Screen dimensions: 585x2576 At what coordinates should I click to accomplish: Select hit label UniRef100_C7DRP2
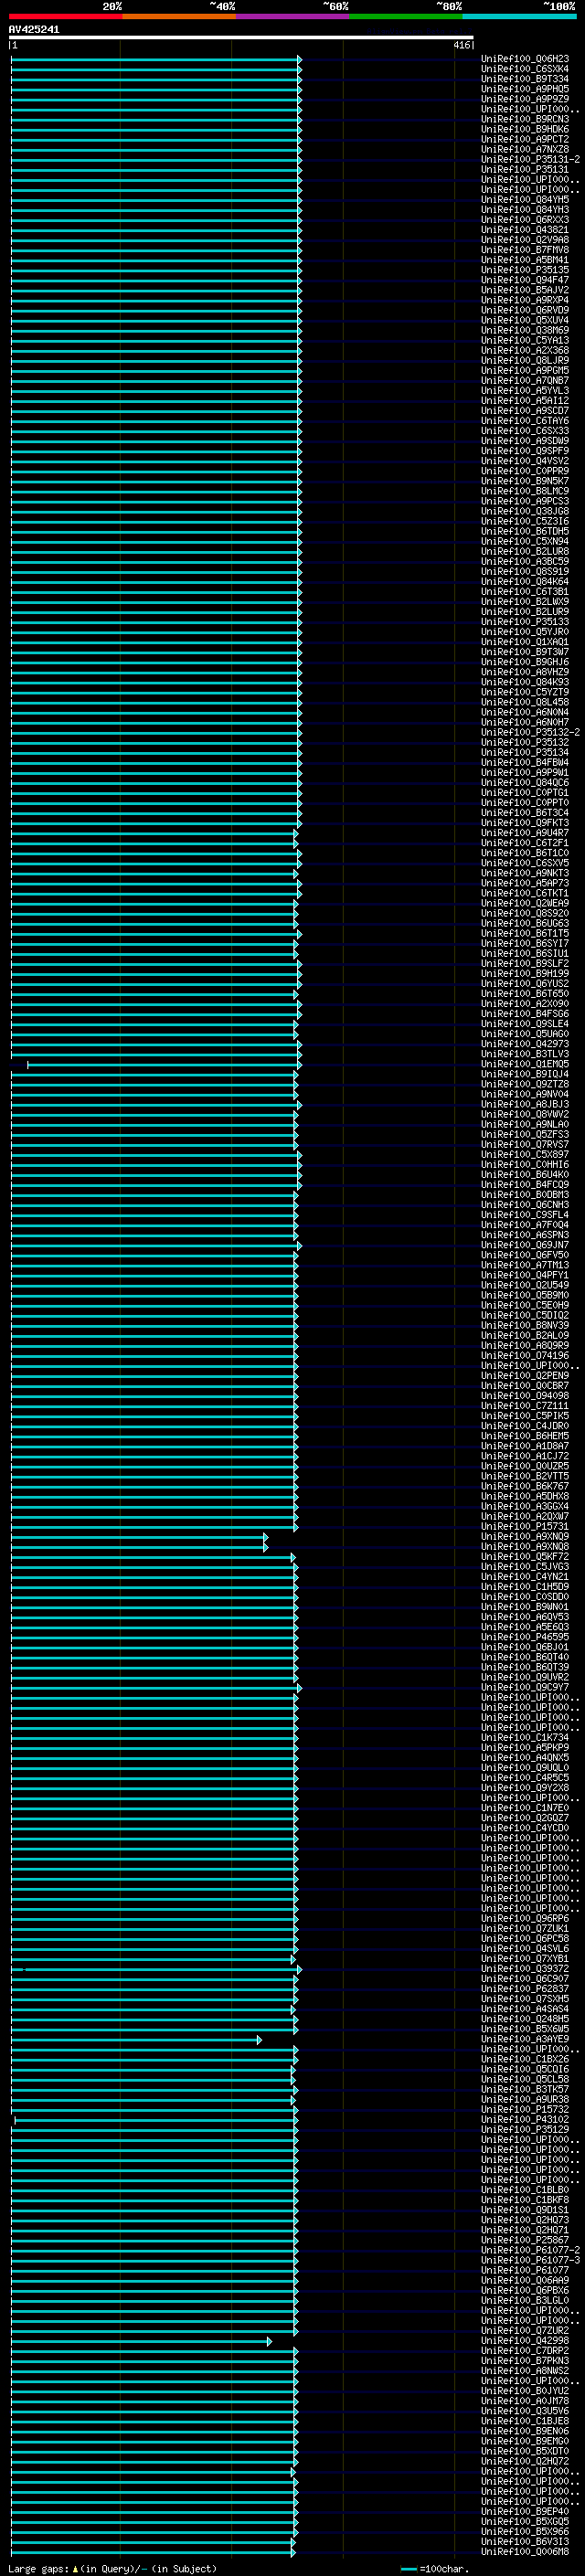coord(525,2351)
